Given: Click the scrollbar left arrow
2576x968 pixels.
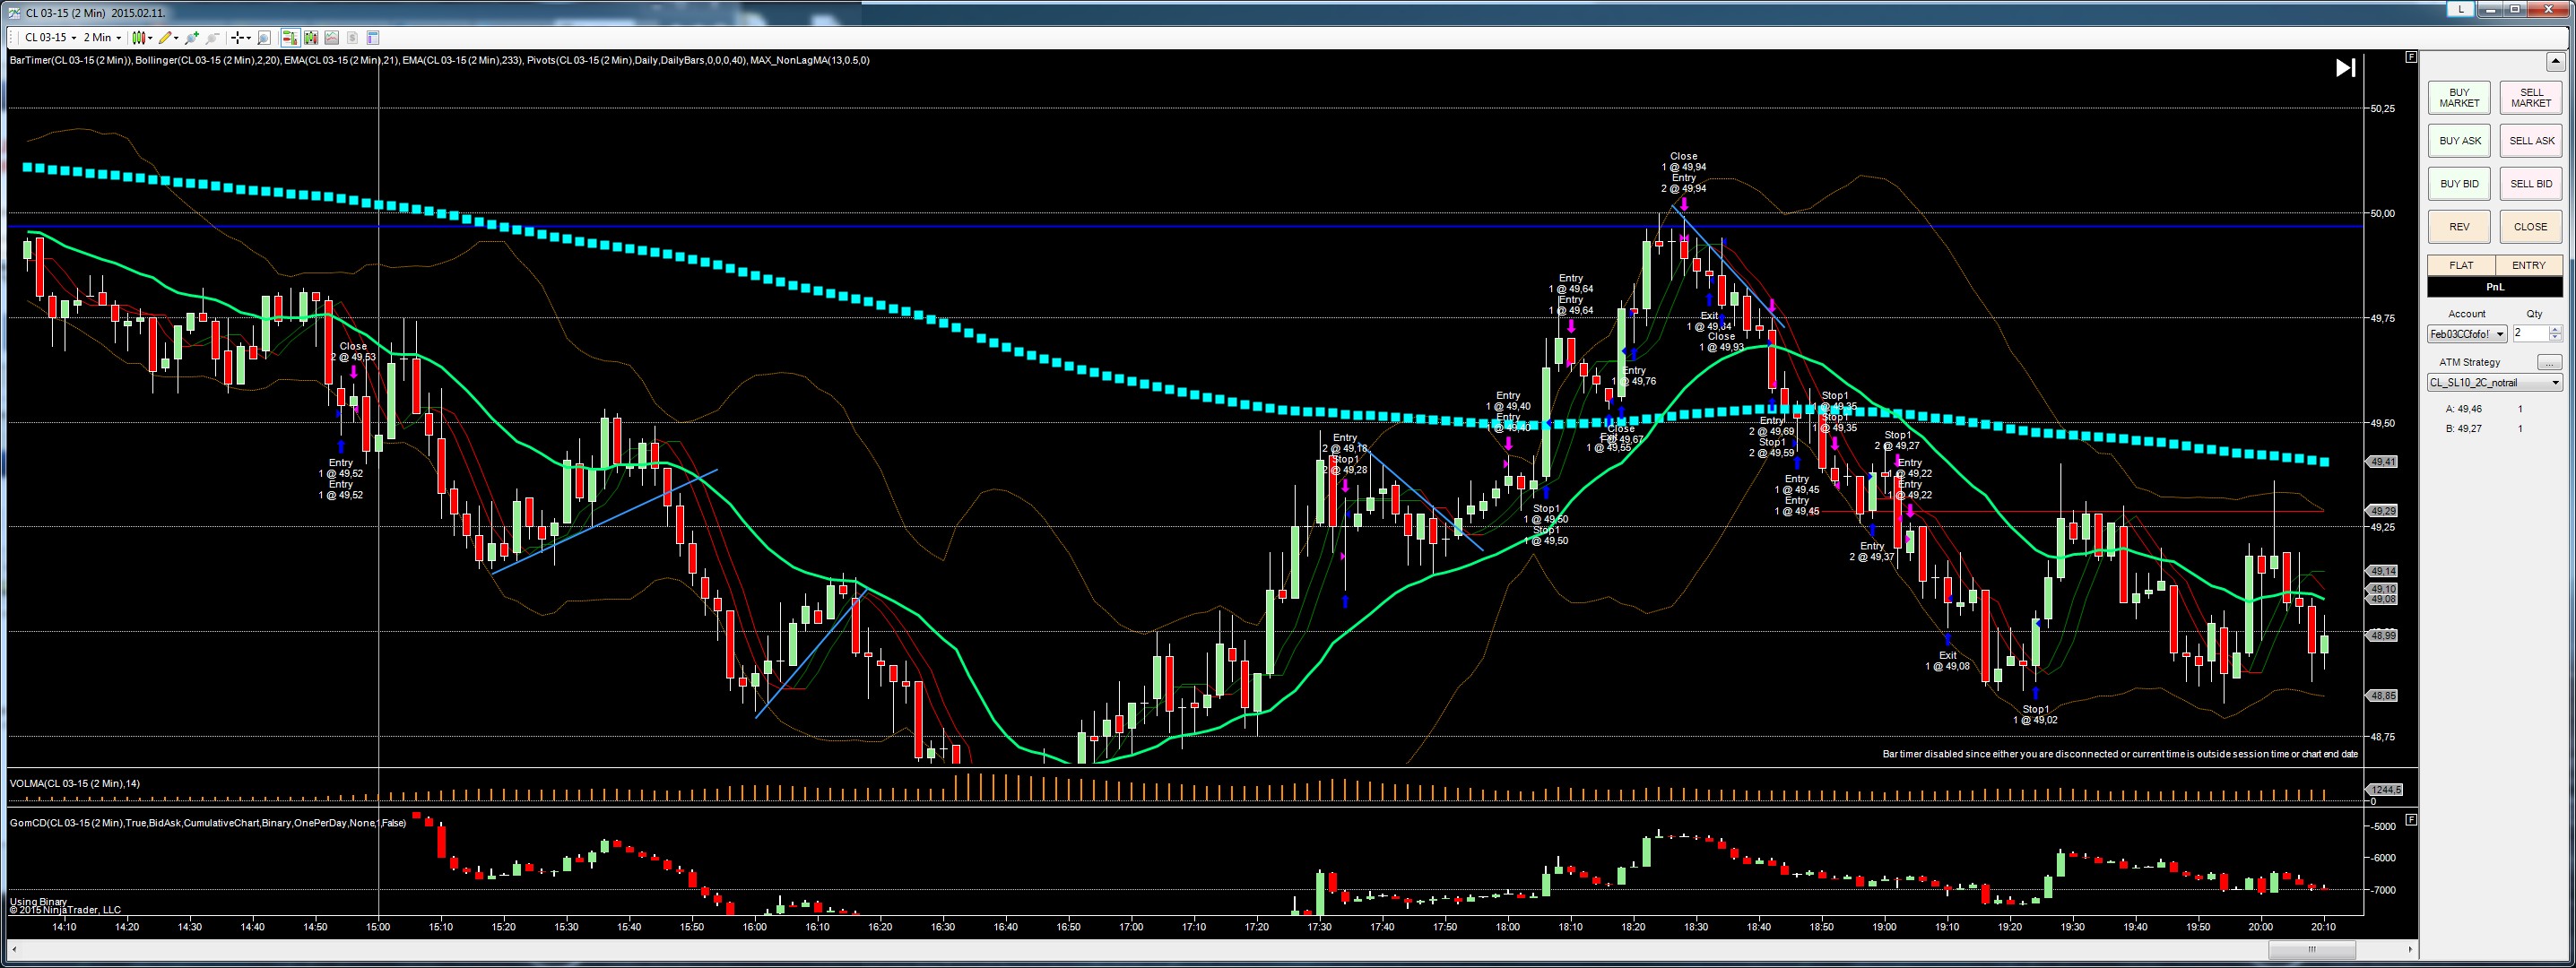Looking at the screenshot, I should tap(13, 949).
